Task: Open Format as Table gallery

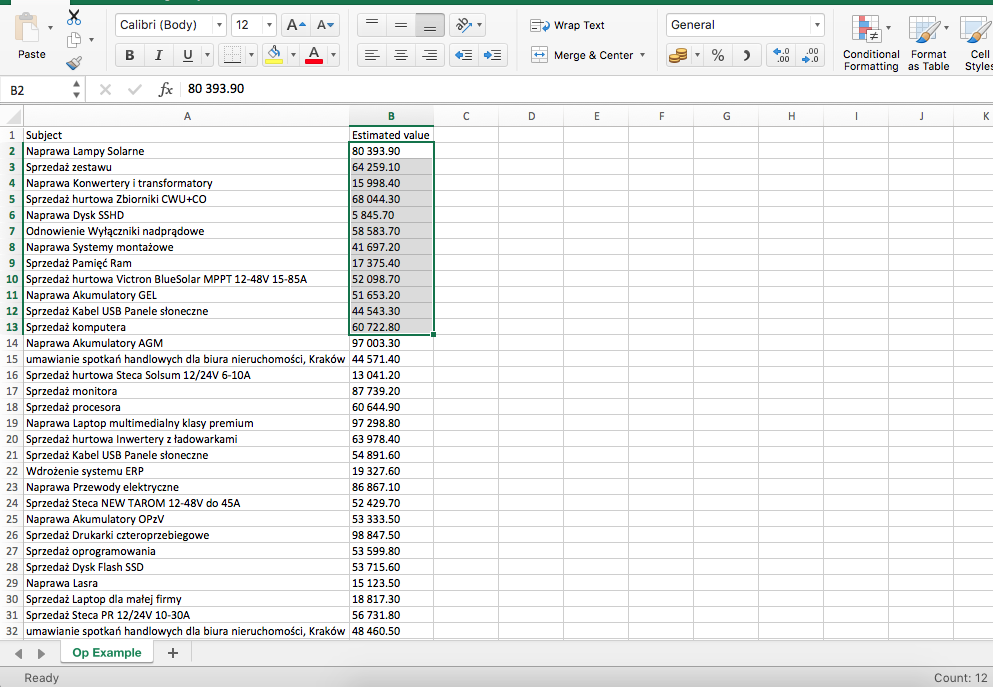Action: coord(928,42)
